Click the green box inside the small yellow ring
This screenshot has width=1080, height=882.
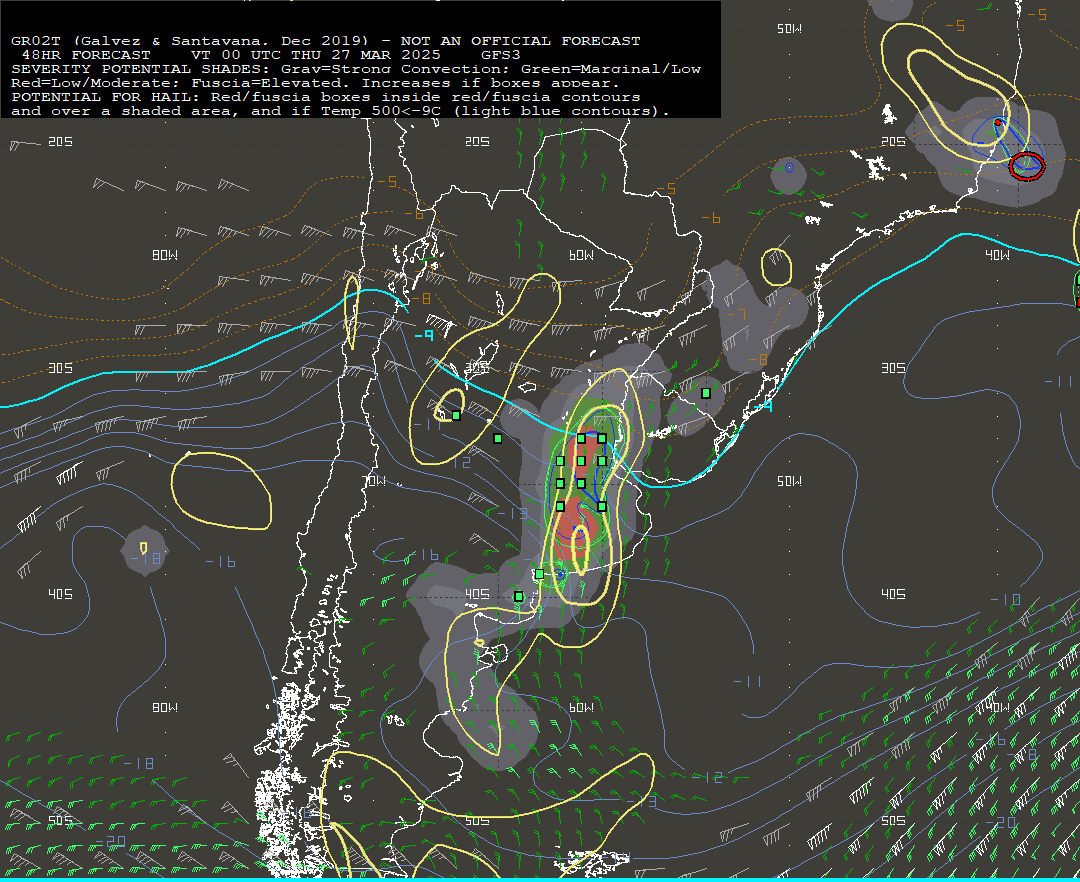click(x=456, y=415)
